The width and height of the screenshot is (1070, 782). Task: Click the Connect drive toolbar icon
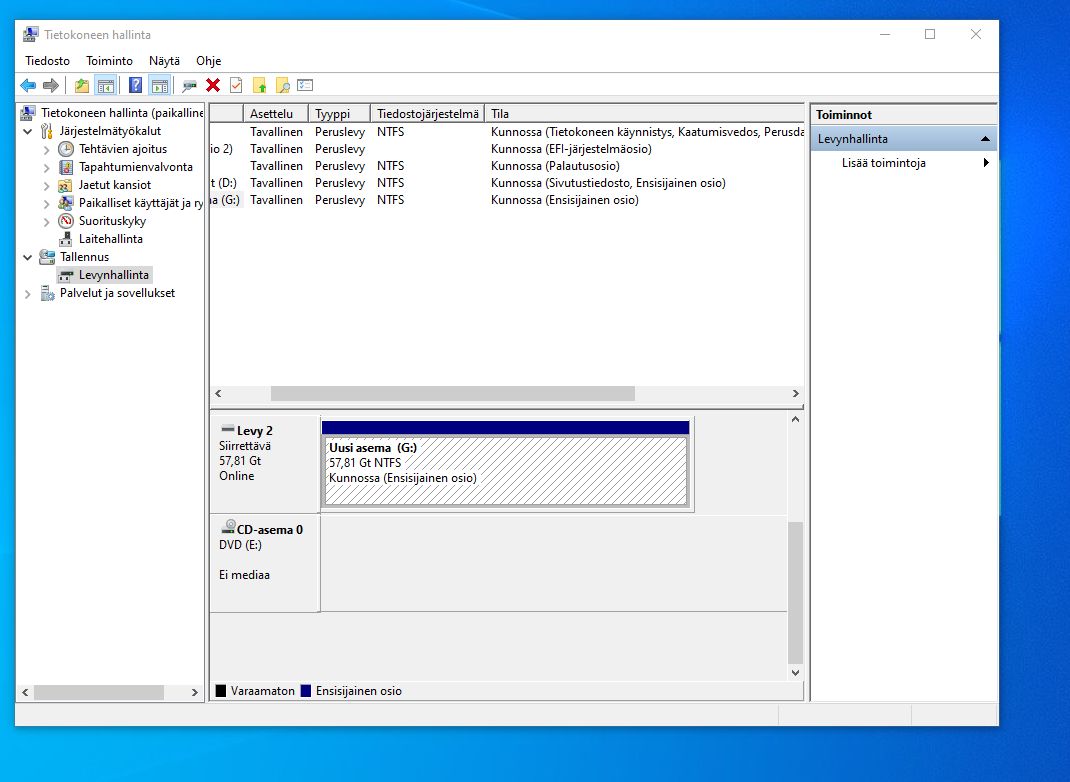189,86
